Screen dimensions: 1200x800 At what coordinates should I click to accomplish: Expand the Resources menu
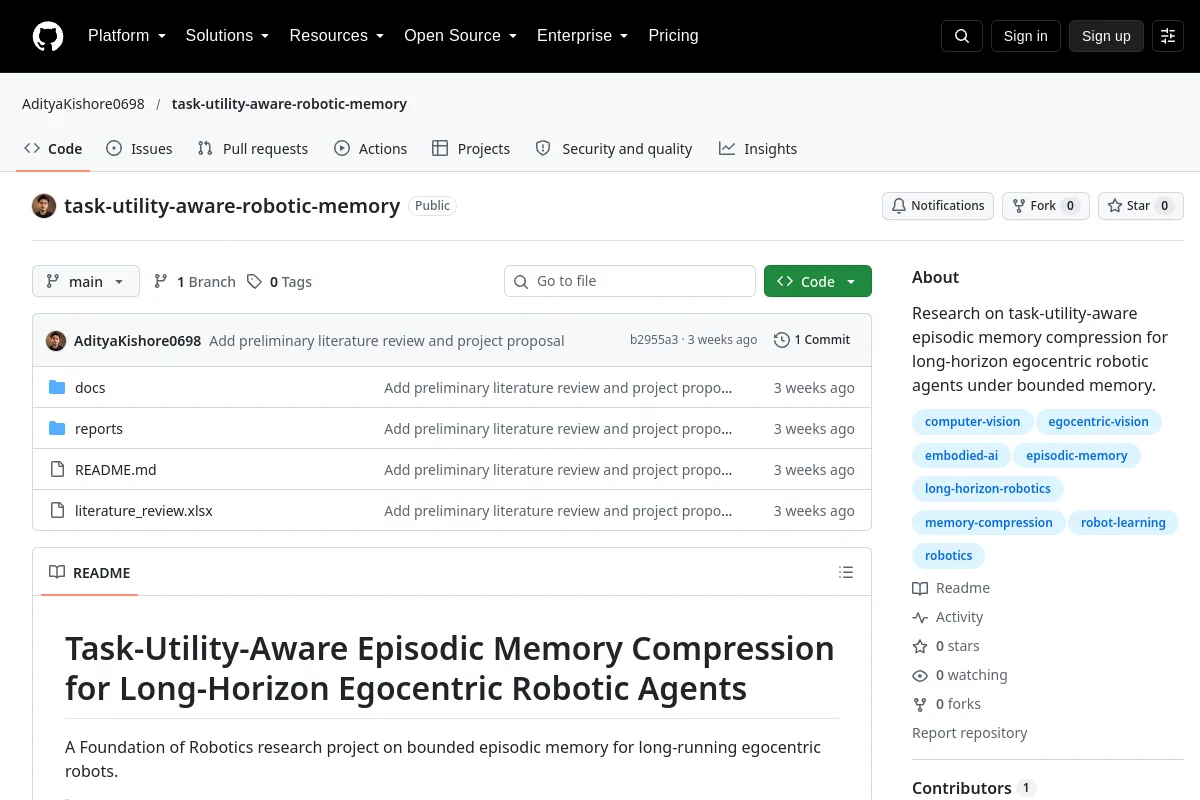pyautogui.click(x=337, y=36)
